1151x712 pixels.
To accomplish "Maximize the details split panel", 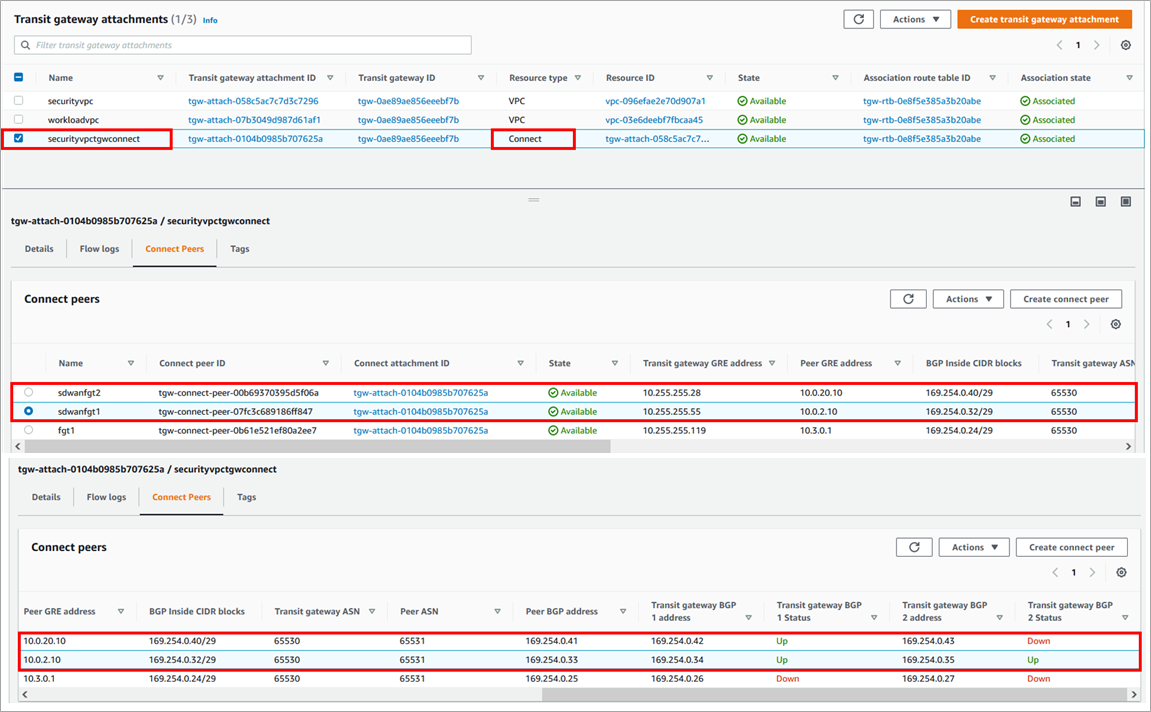I will (1126, 201).
